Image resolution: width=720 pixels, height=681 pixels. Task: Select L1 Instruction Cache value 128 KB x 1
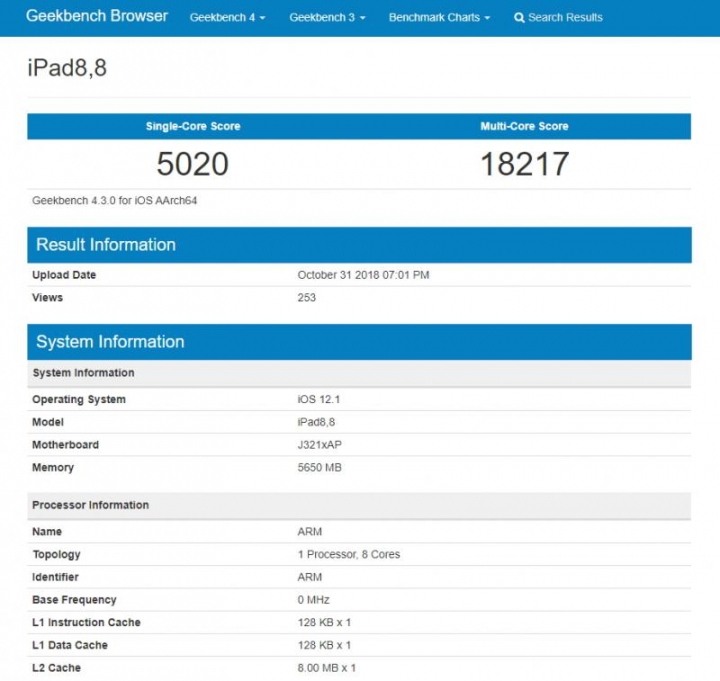point(324,623)
